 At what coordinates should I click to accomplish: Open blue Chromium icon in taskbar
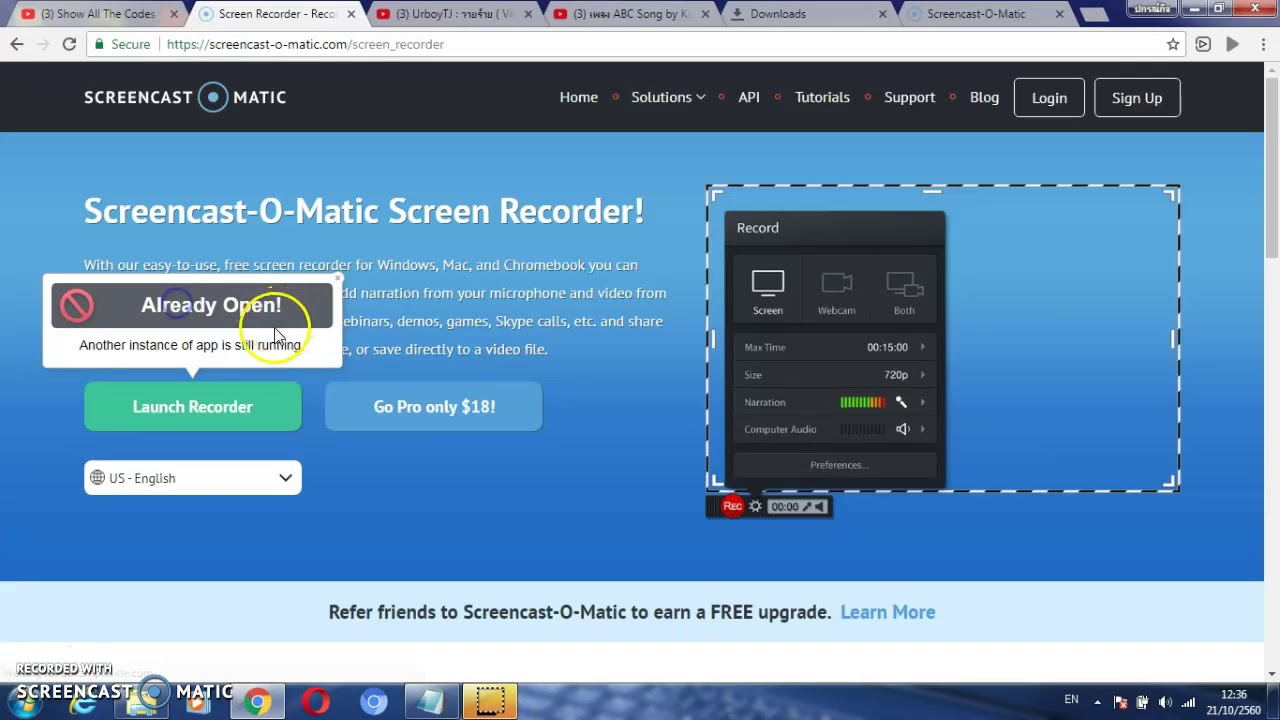pyautogui.click(x=374, y=702)
